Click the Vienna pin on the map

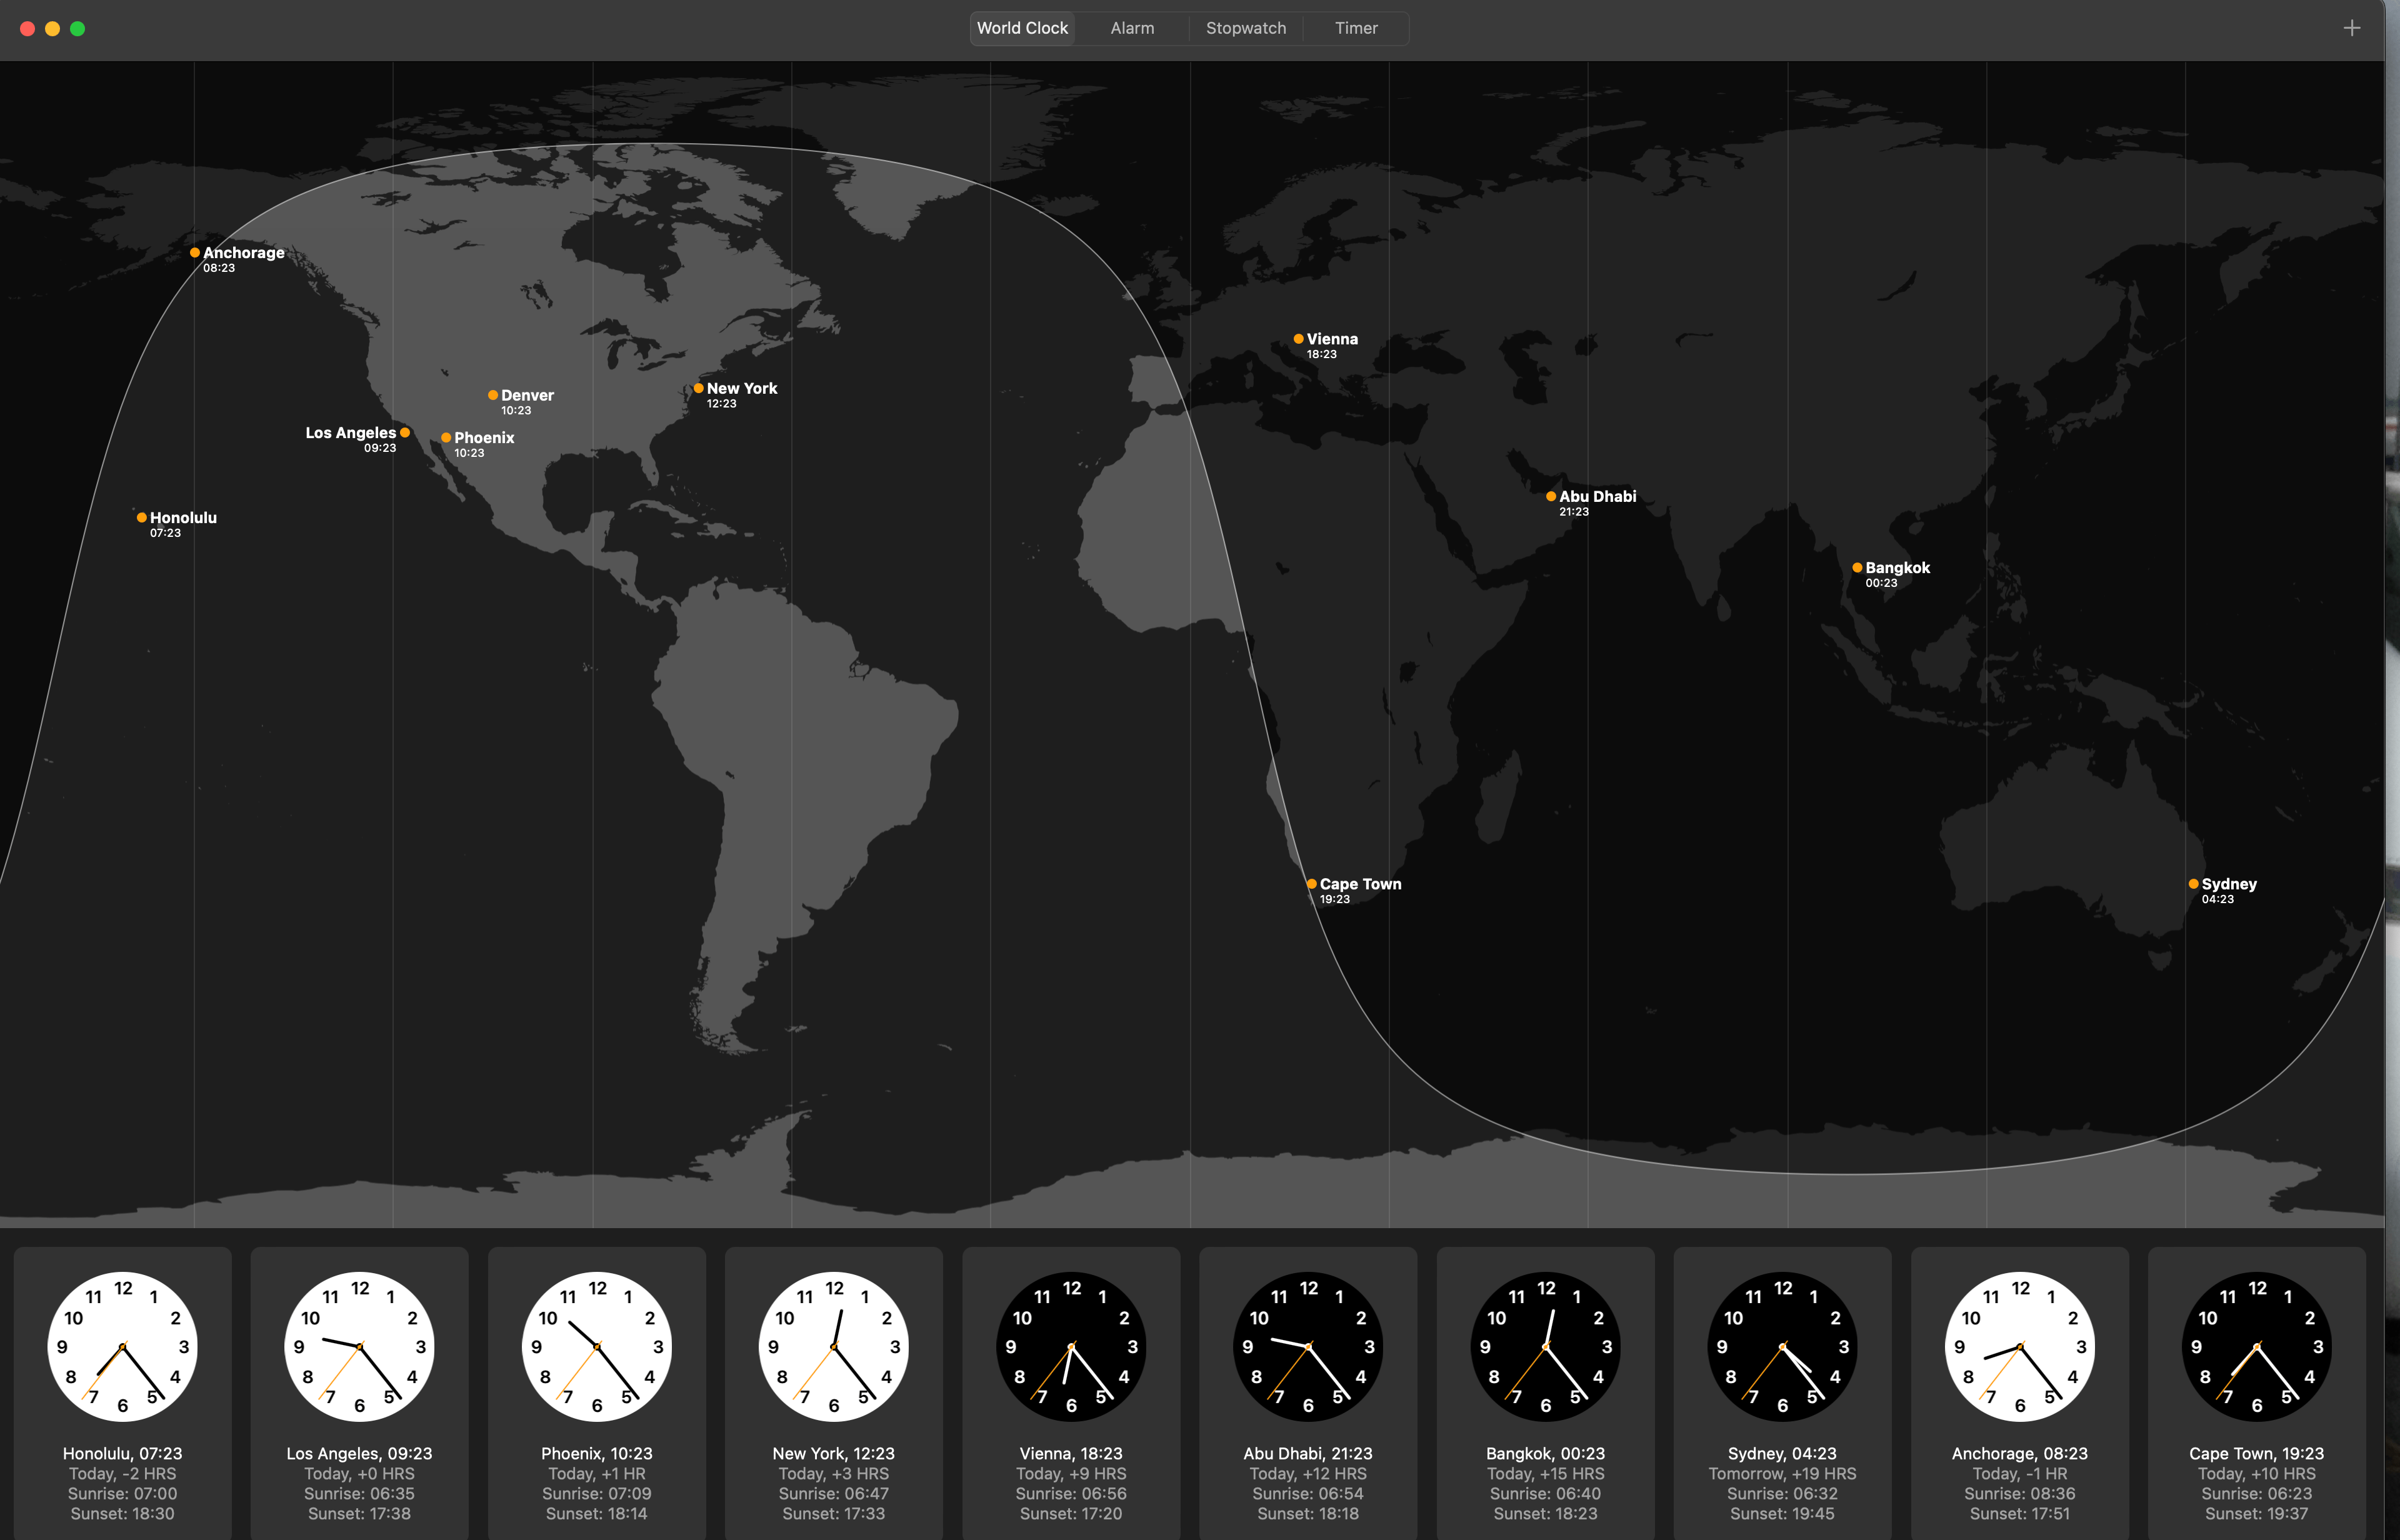pyautogui.click(x=1299, y=338)
